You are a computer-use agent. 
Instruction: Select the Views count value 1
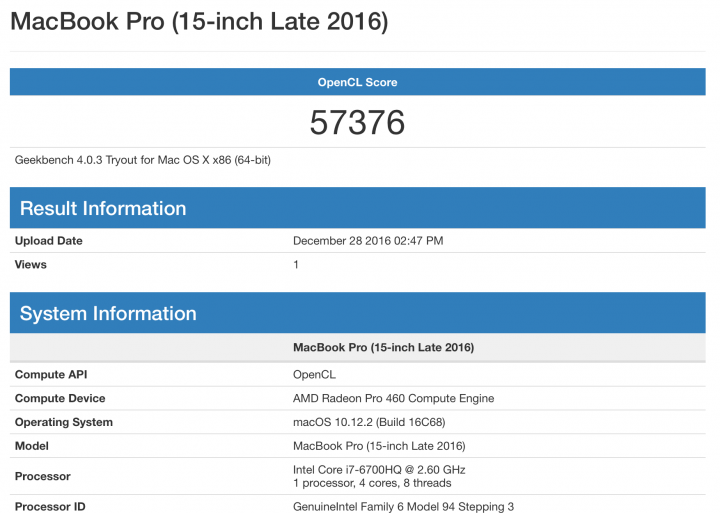click(296, 265)
